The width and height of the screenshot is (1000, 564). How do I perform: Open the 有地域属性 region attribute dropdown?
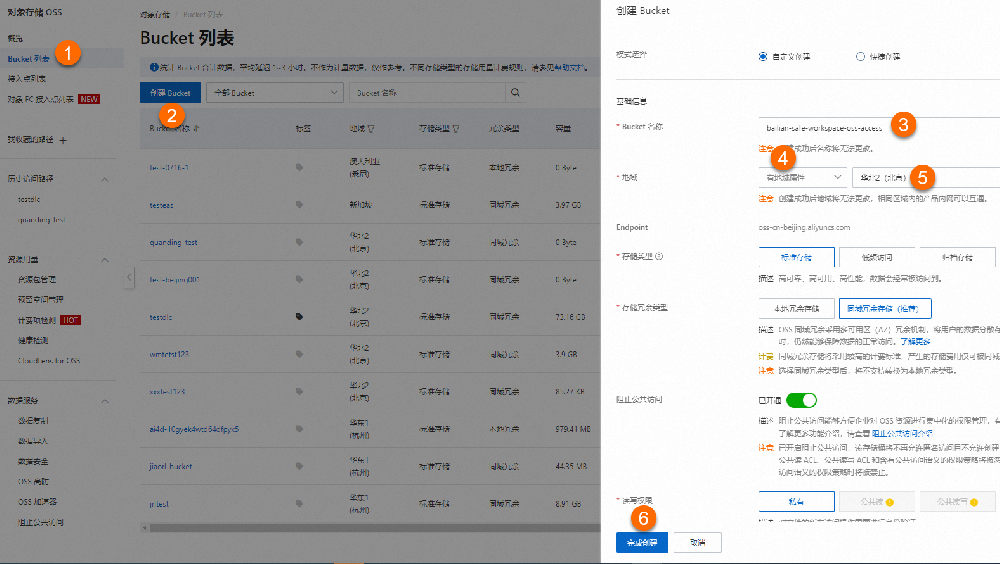[803, 177]
